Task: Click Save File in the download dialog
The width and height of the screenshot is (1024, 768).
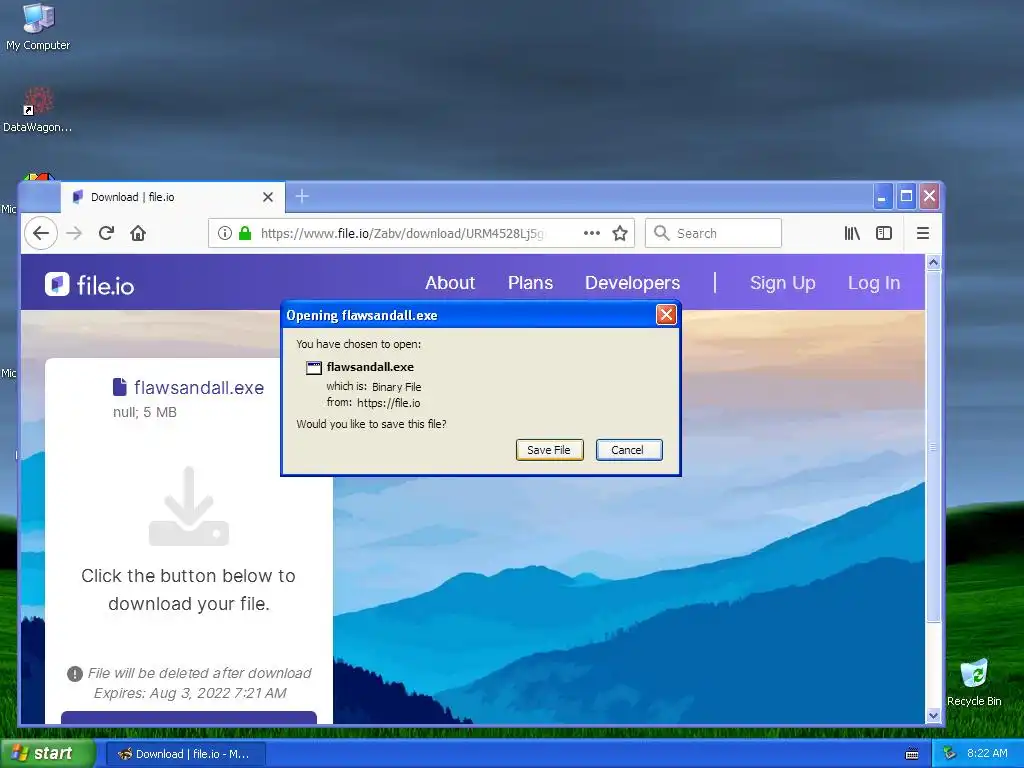Action: (549, 450)
